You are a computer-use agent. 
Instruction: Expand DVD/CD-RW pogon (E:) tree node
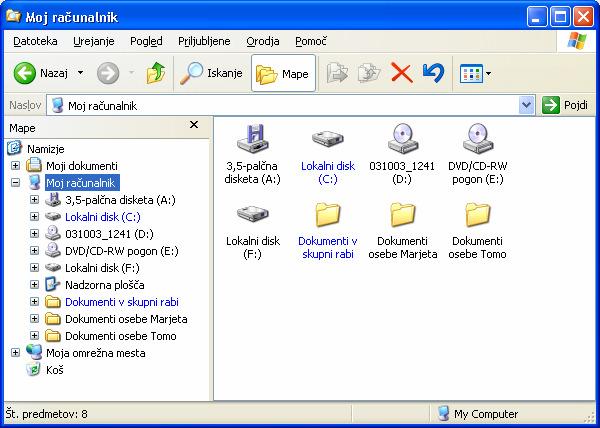pos(34,251)
